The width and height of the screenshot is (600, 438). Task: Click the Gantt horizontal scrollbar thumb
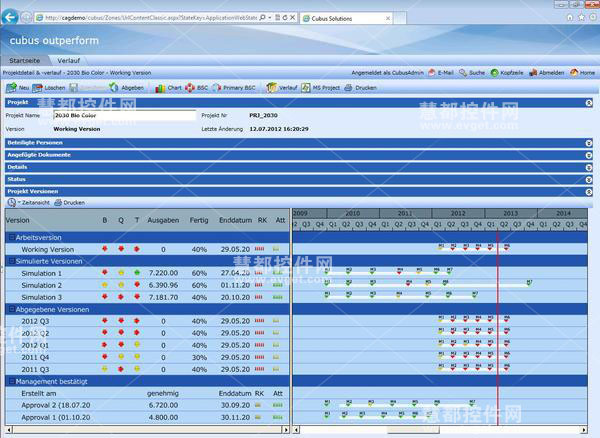coord(413,430)
